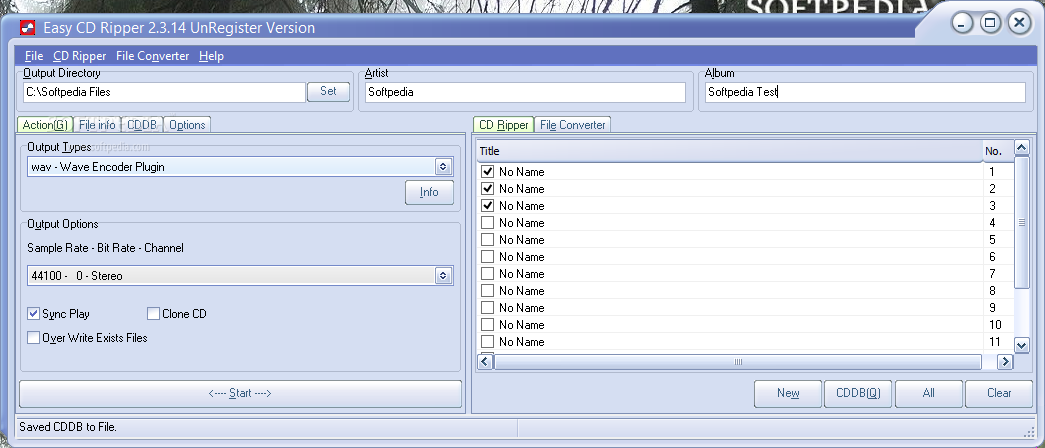
Task: Switch to the Action(G) tab
Action: pos(45,125)
